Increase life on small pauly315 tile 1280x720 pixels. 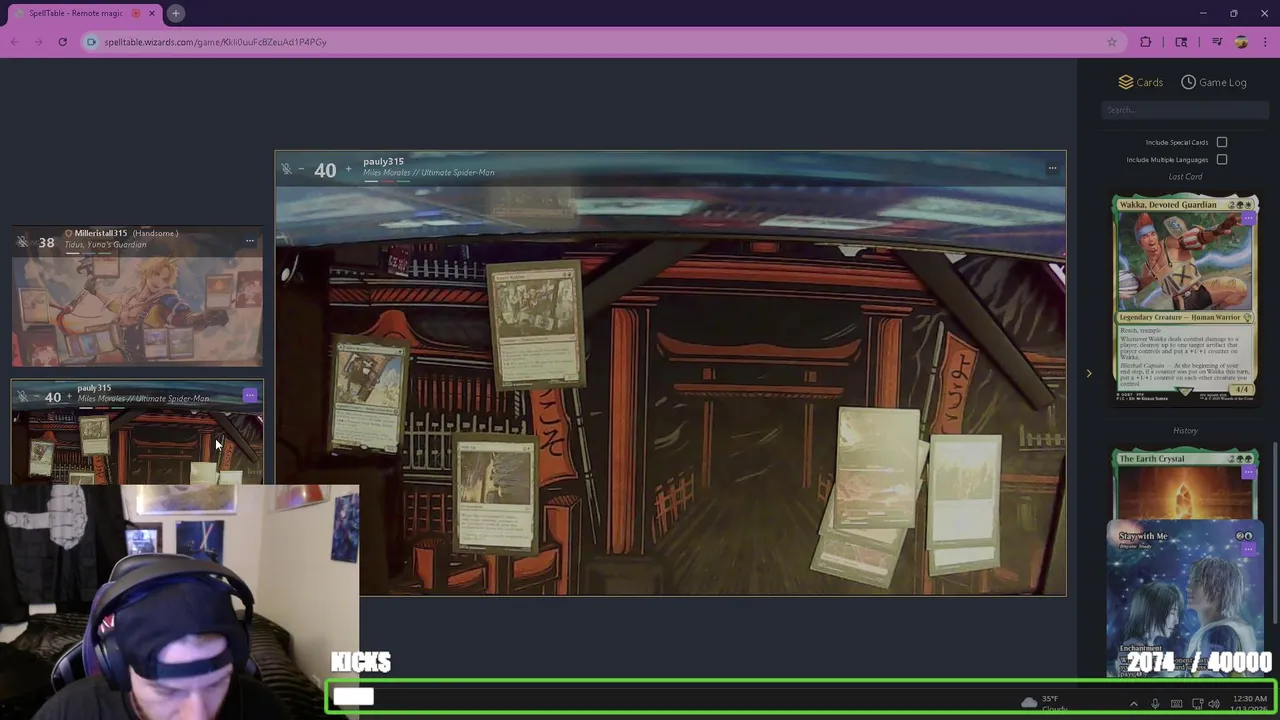click(69, 397)
